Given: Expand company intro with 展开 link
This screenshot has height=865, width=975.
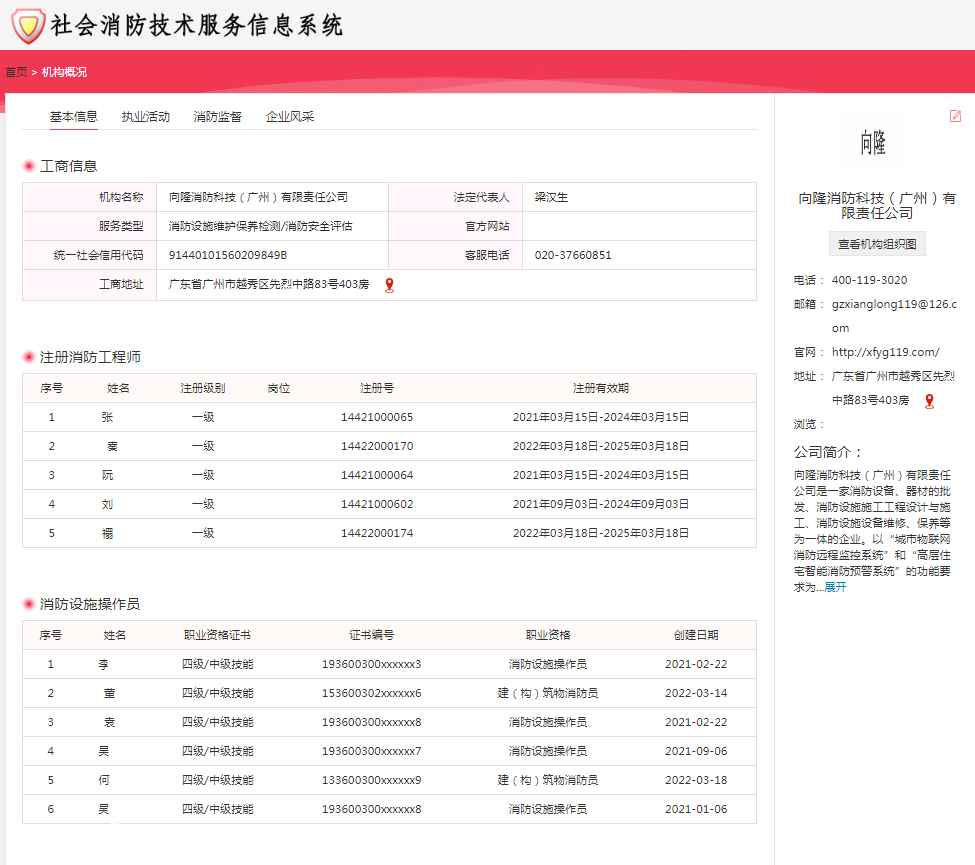Looking at the screenshot, I should pos(835,587).
